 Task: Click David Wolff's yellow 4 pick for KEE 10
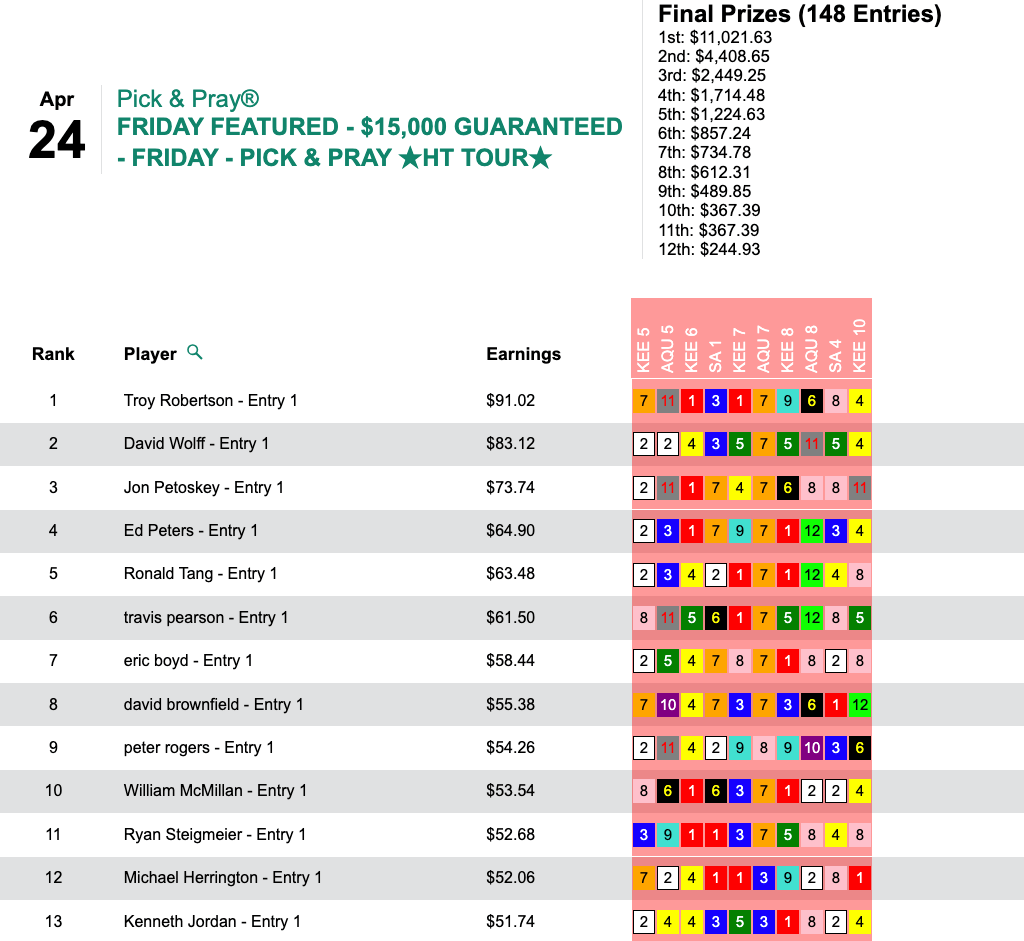(x=859, y=444)
